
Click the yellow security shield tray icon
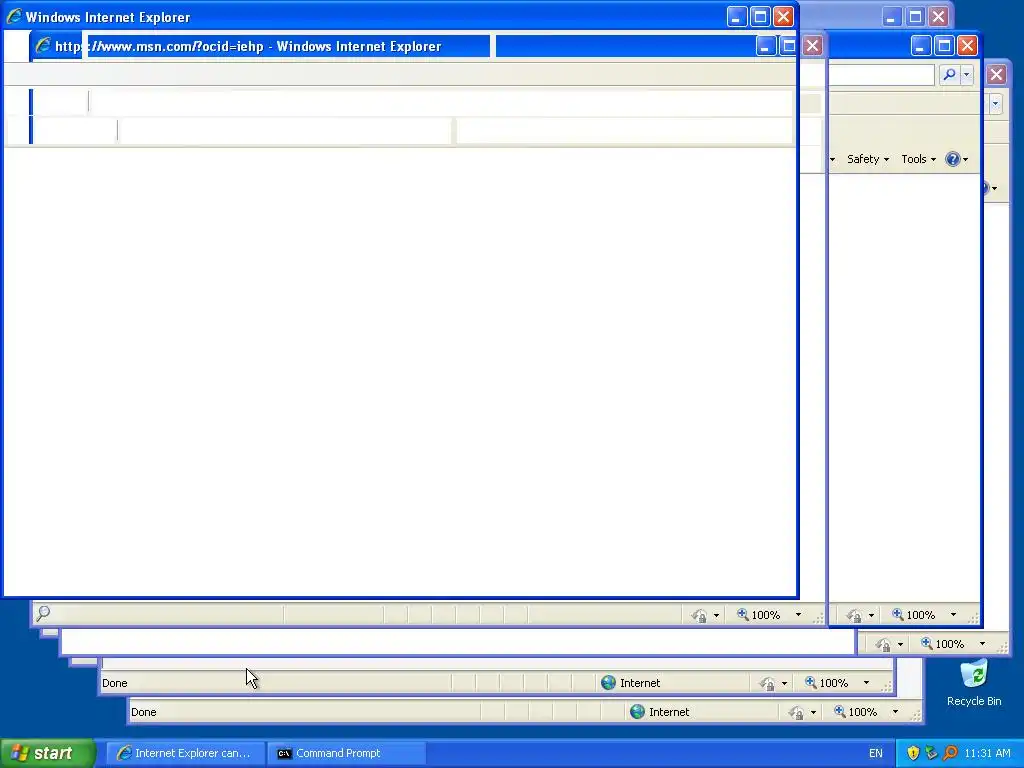tap(913, 753)
